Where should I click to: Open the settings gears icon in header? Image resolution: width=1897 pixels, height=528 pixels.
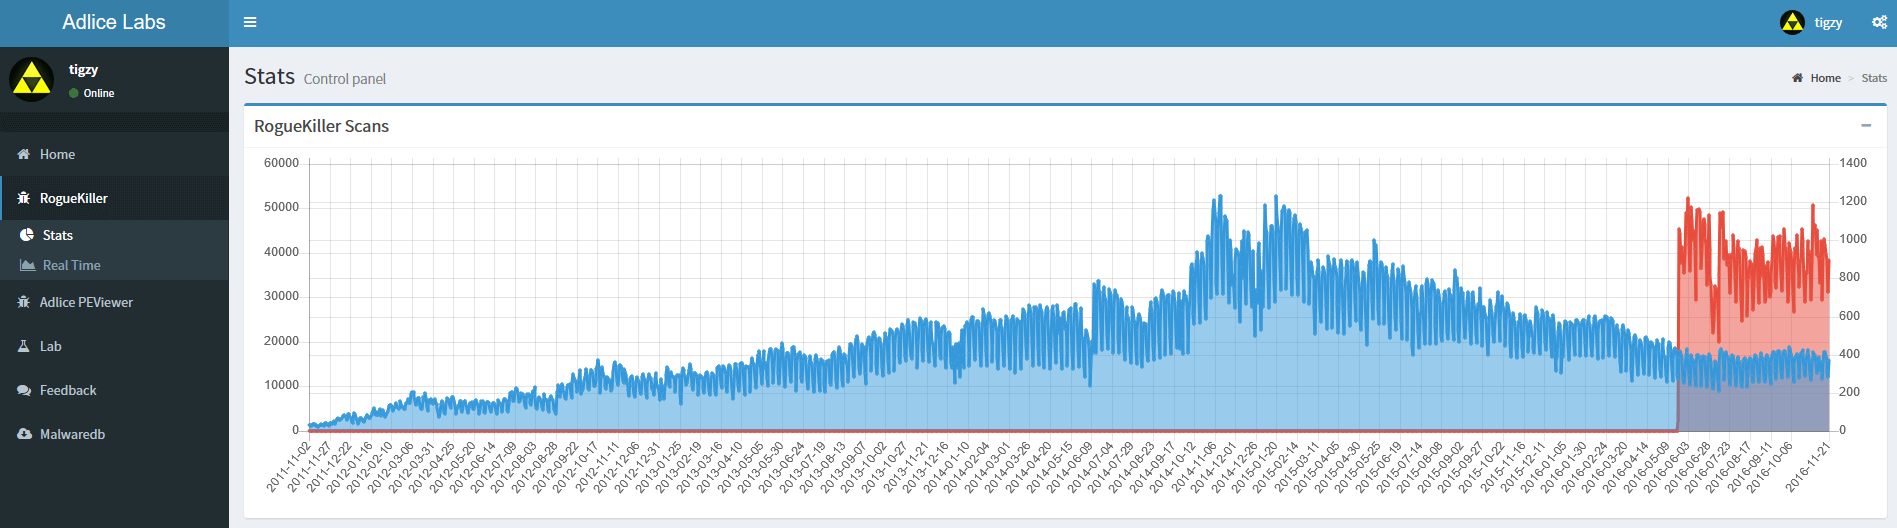pyautogui.click(x=1879, y=22)
